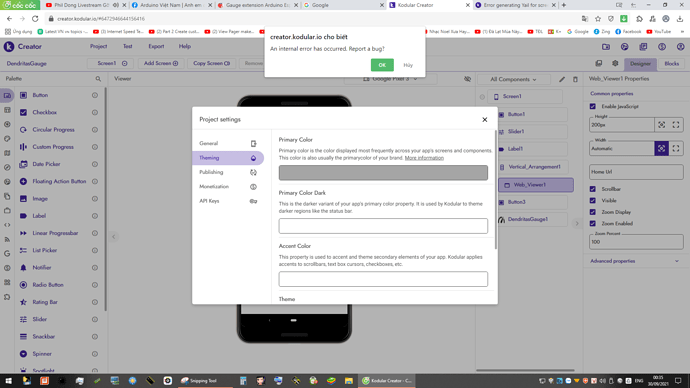Open the Monetization settings tab

click(x=228, y=187)
